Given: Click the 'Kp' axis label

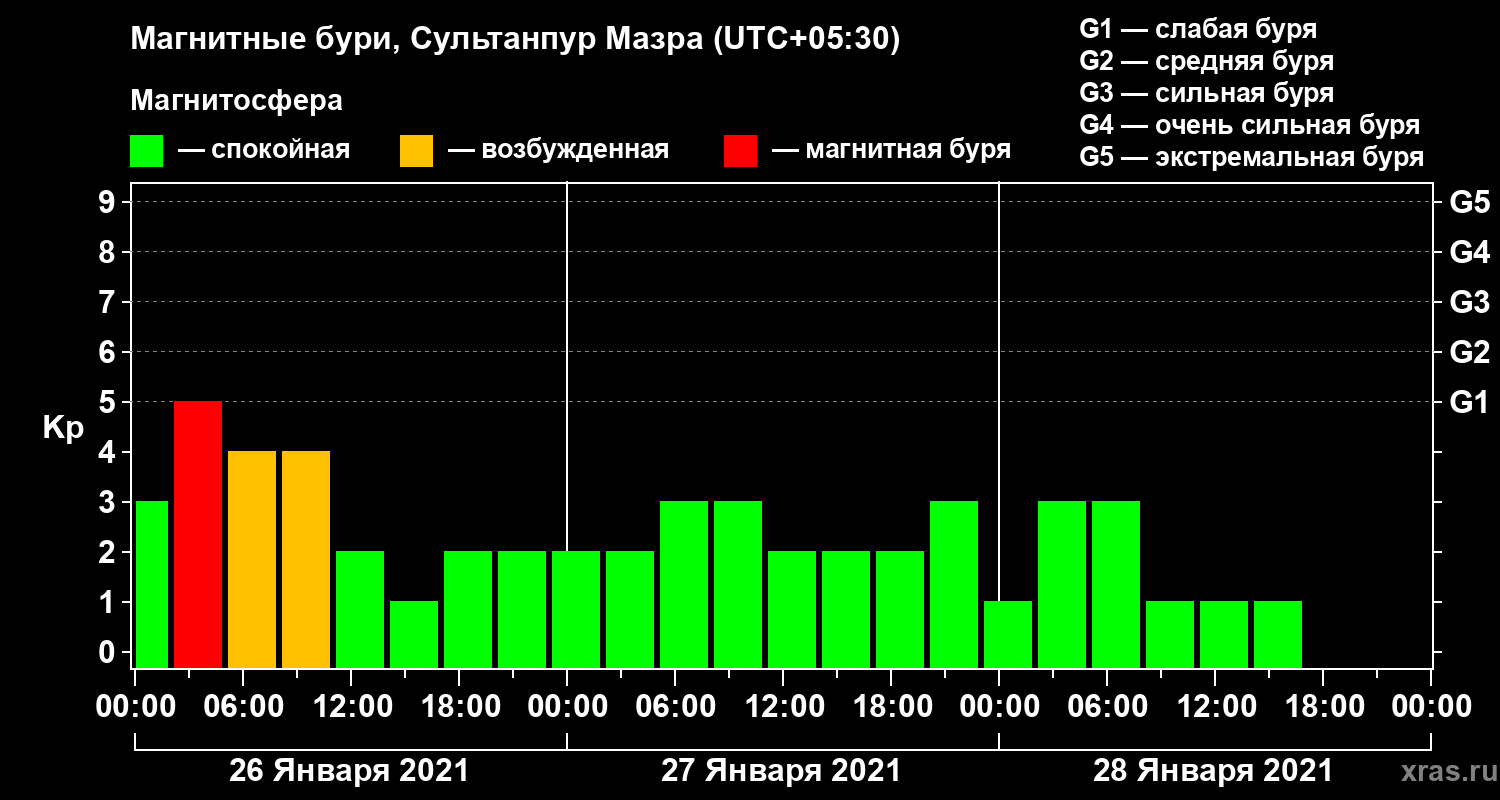Looking at the screenshot, I should coord(62,428).
